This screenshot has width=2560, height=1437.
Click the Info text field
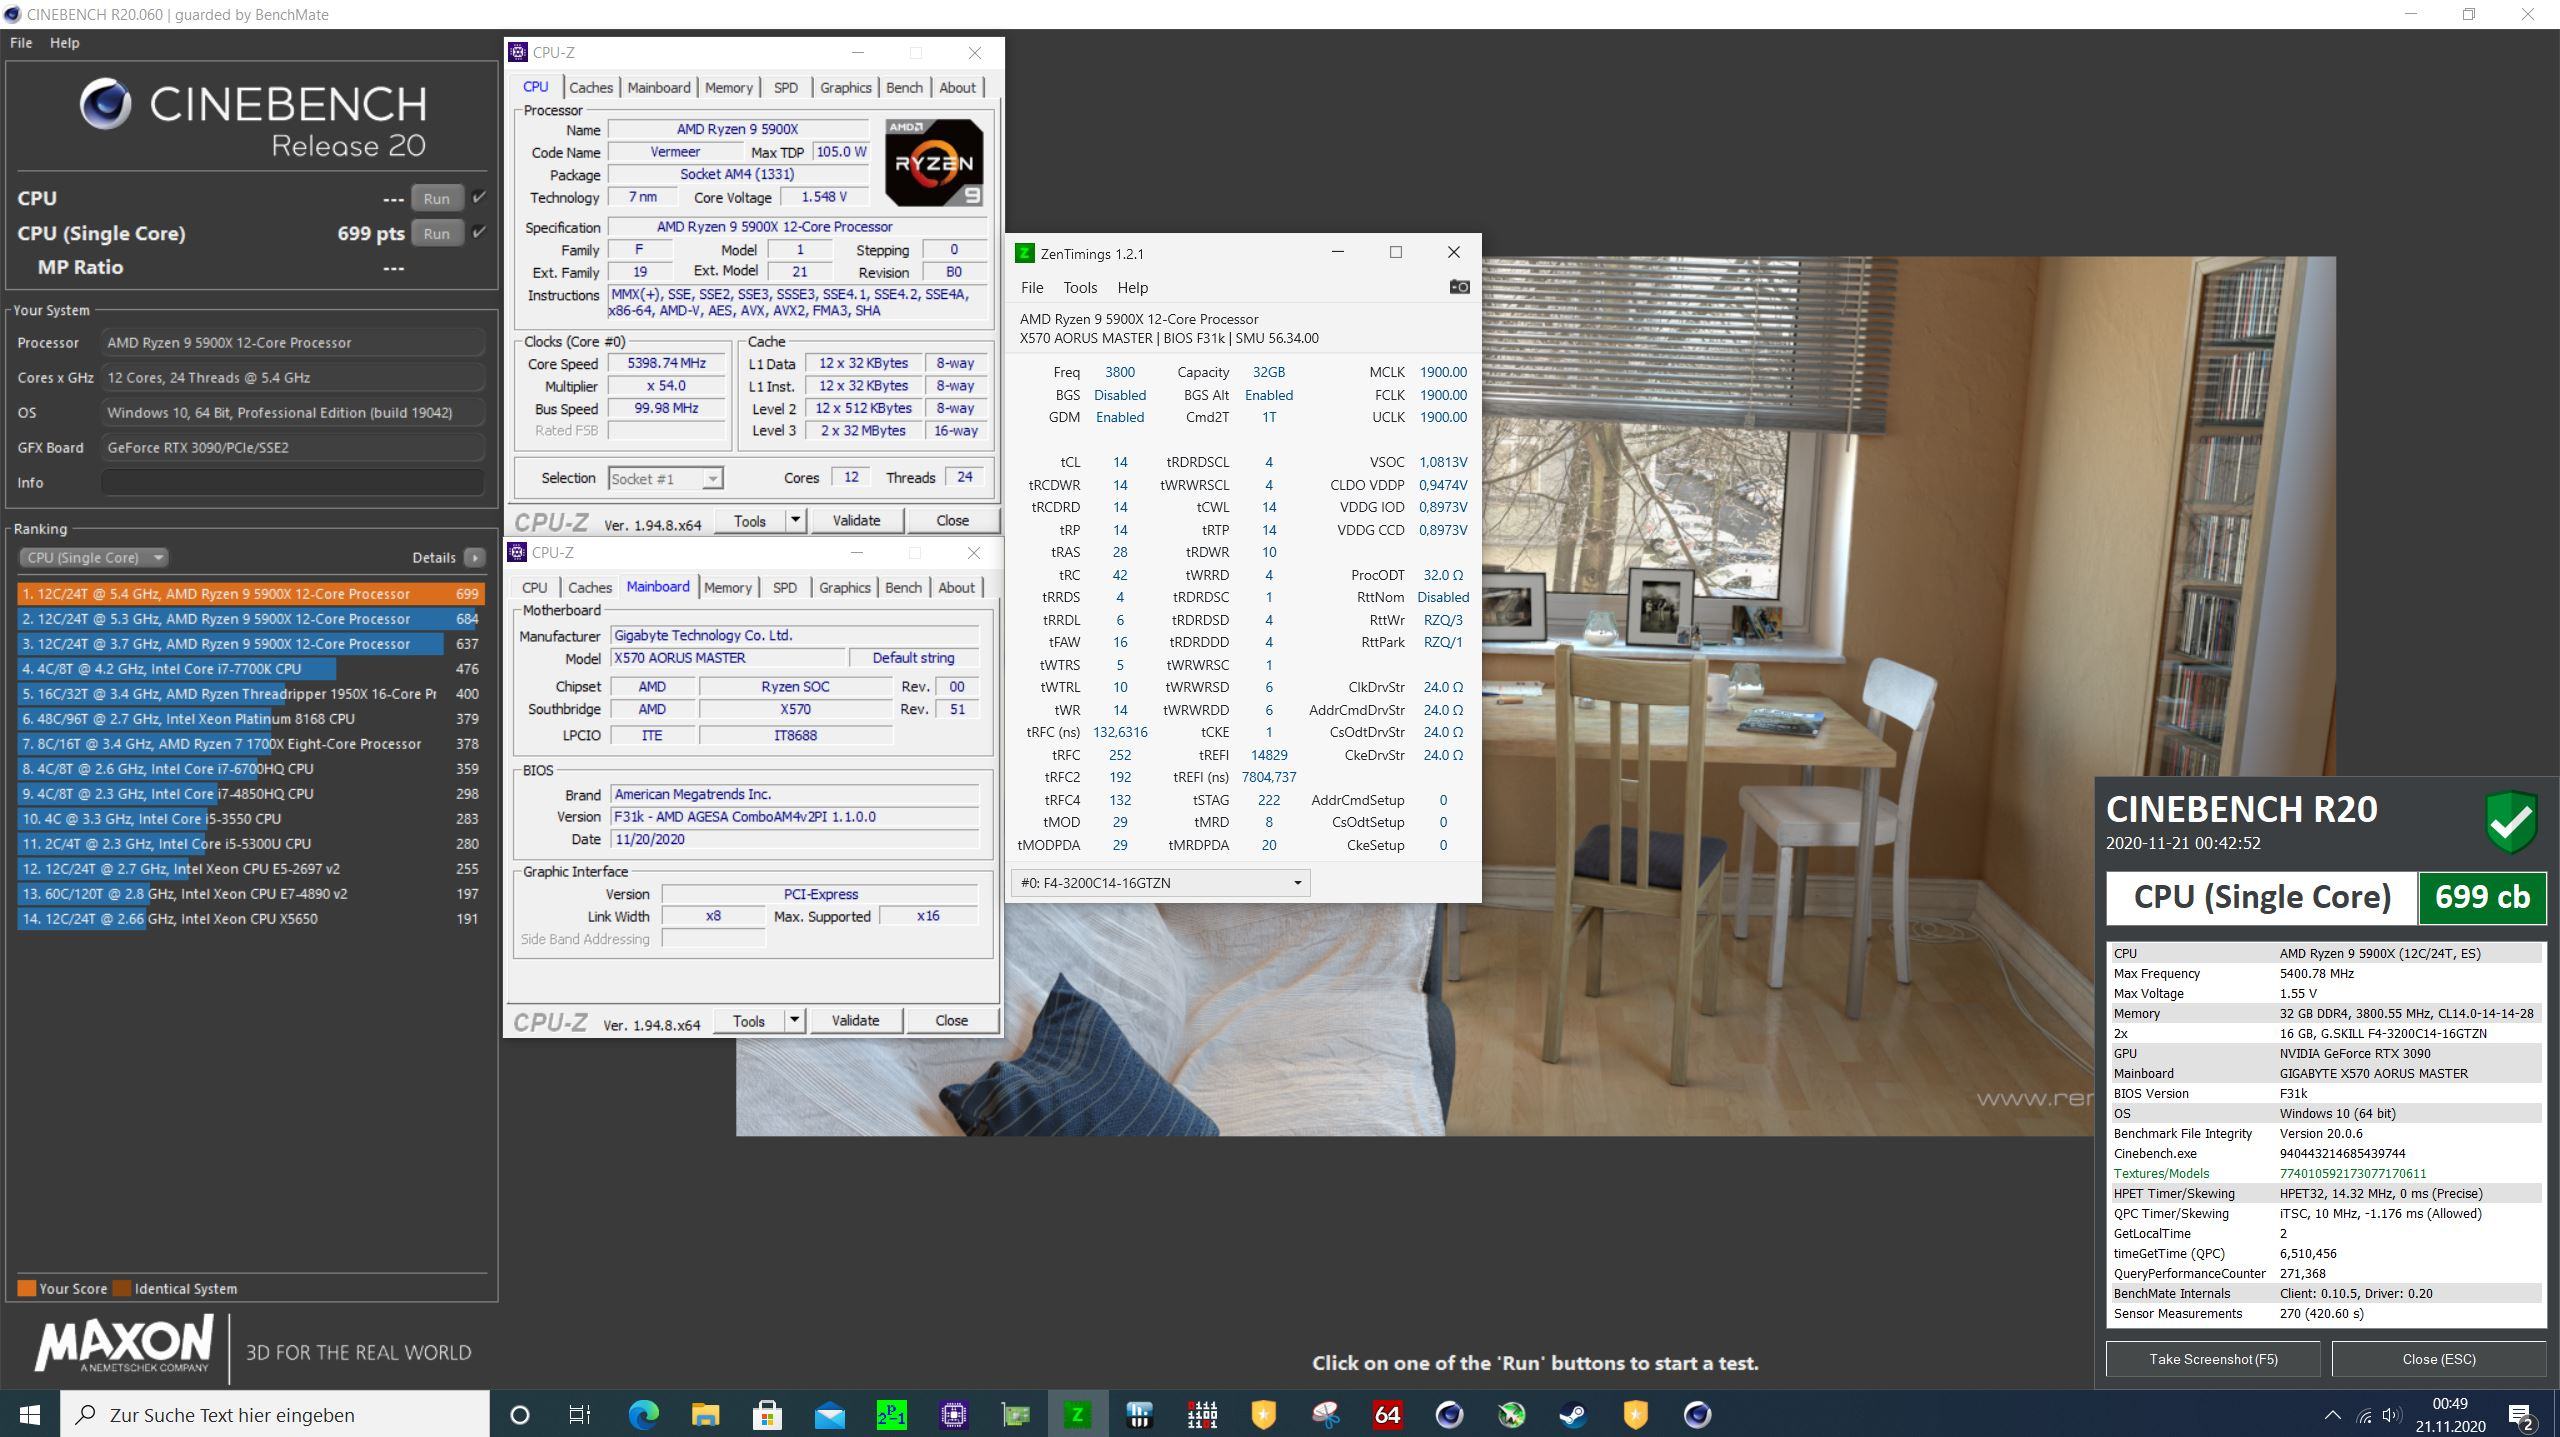tap(292, 483)
